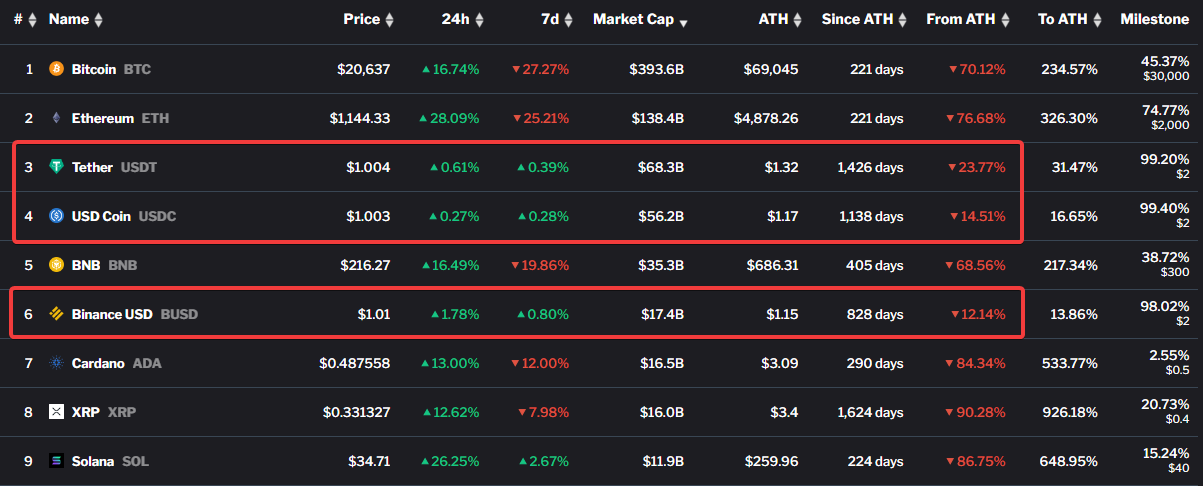The width and height of the screenshot is (1203, 486).
Task: Open the BNB coin page link
Action: coord(104,265)
